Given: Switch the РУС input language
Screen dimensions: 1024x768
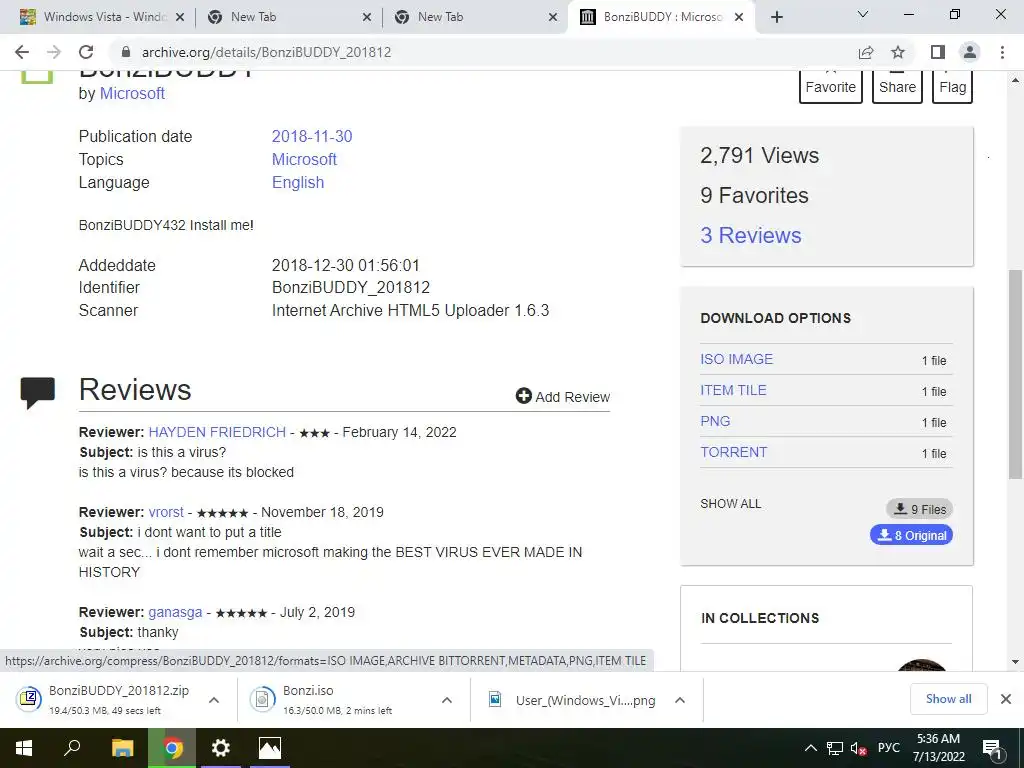Looking at the screenshot, I should tap(889, 748).
